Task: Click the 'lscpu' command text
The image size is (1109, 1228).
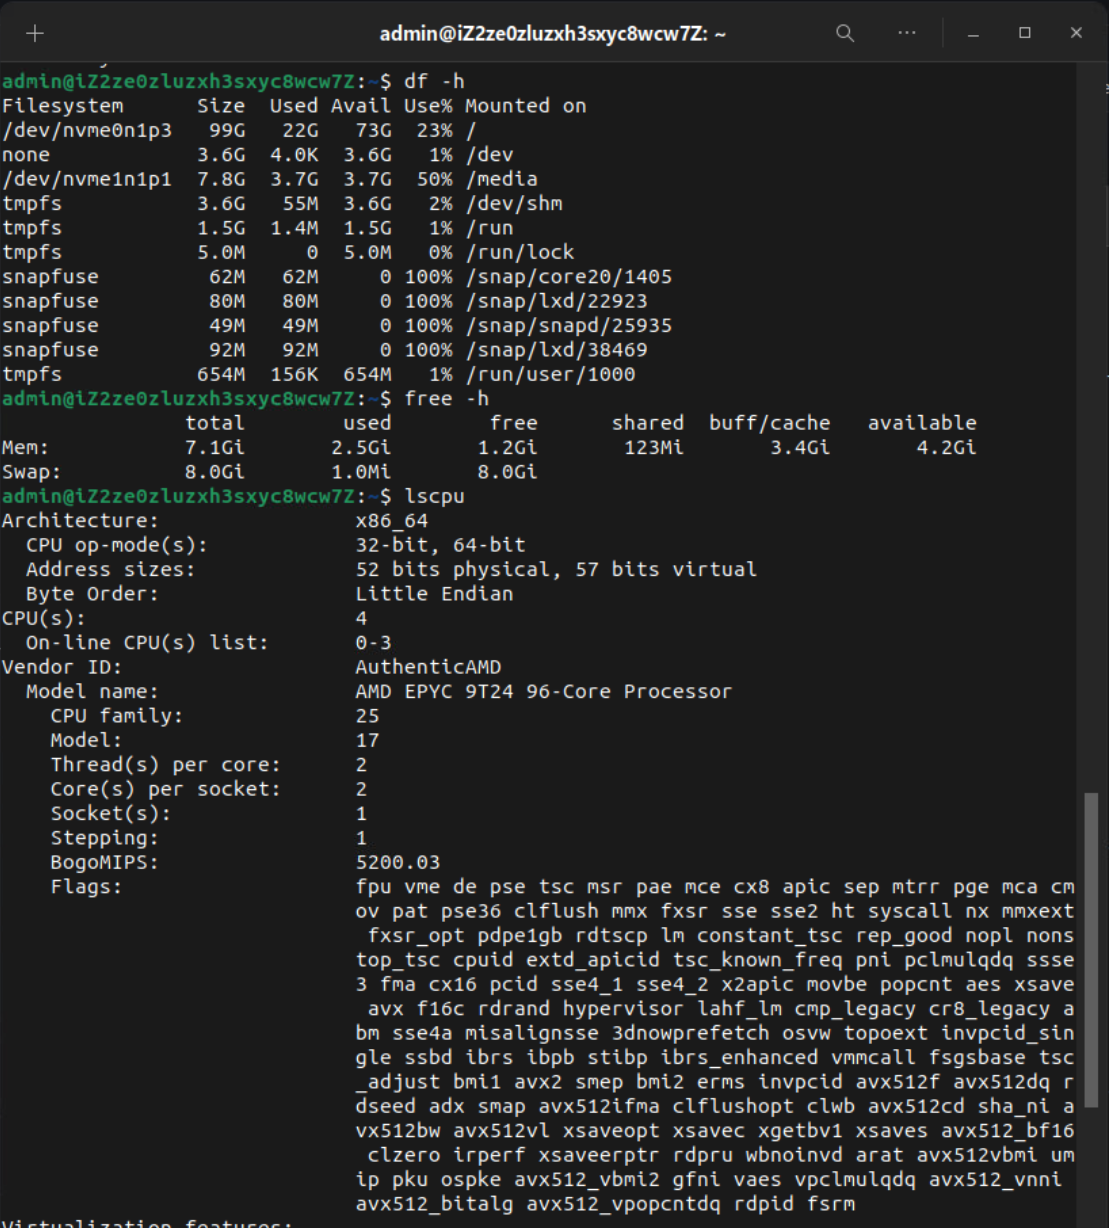Action: 434,496
